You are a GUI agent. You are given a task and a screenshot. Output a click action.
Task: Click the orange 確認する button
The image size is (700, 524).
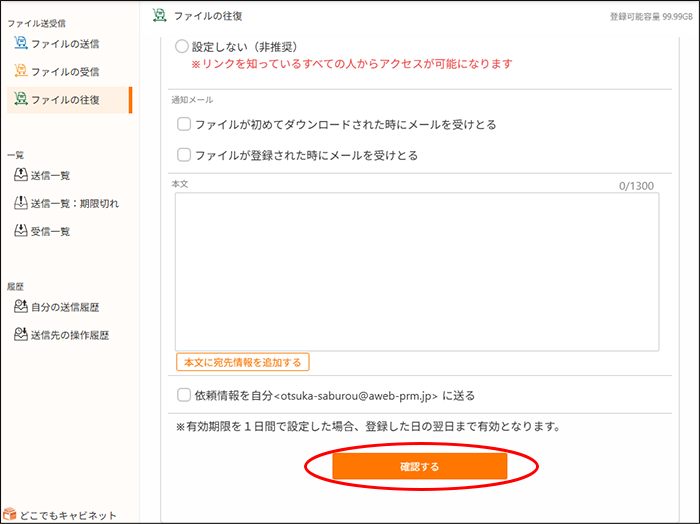click(x=420, y=466)
